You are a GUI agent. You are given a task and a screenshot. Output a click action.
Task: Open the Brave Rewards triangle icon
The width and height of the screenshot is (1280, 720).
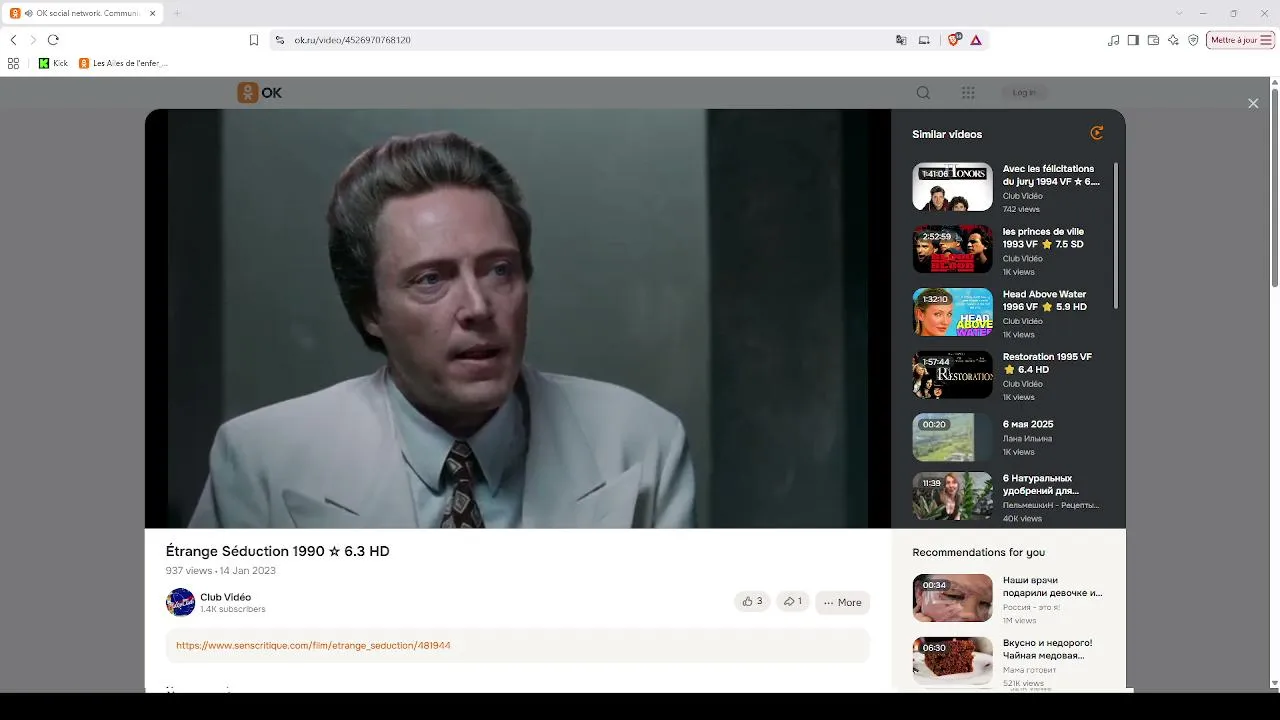click(976, 40)
